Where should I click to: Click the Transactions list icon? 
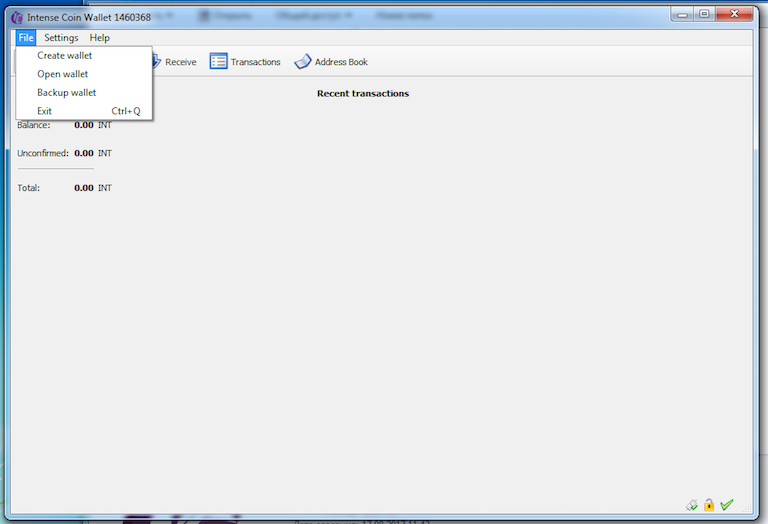218,61
